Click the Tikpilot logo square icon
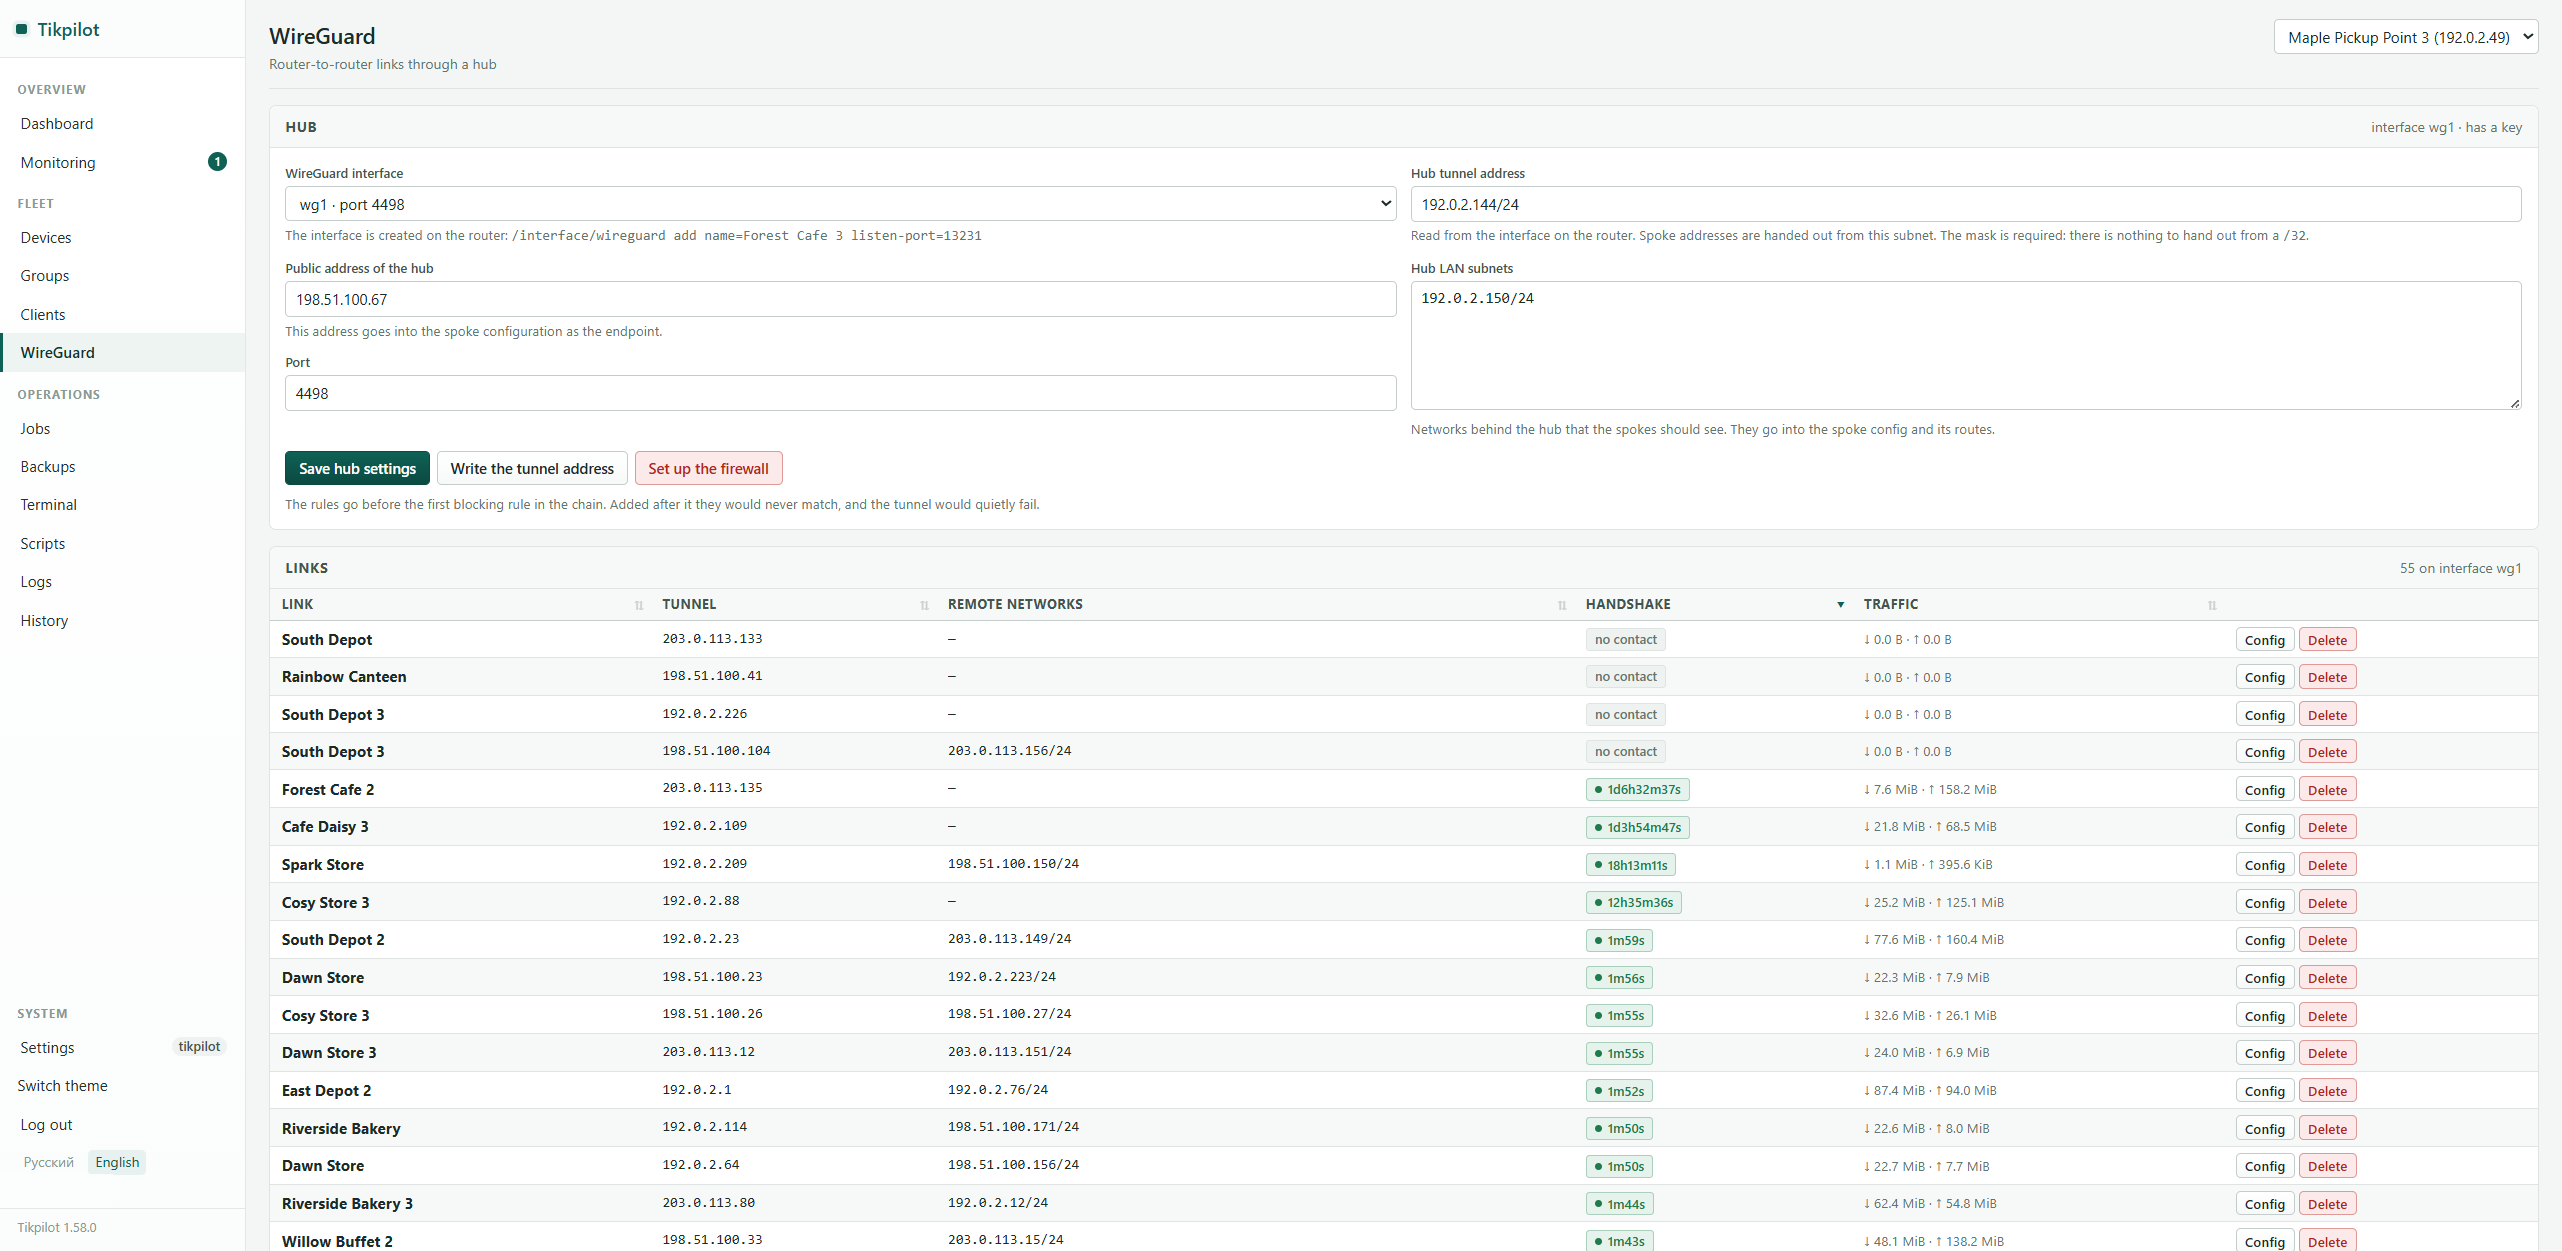This screenshot has width=2562, height=1251. click(21, 29)
